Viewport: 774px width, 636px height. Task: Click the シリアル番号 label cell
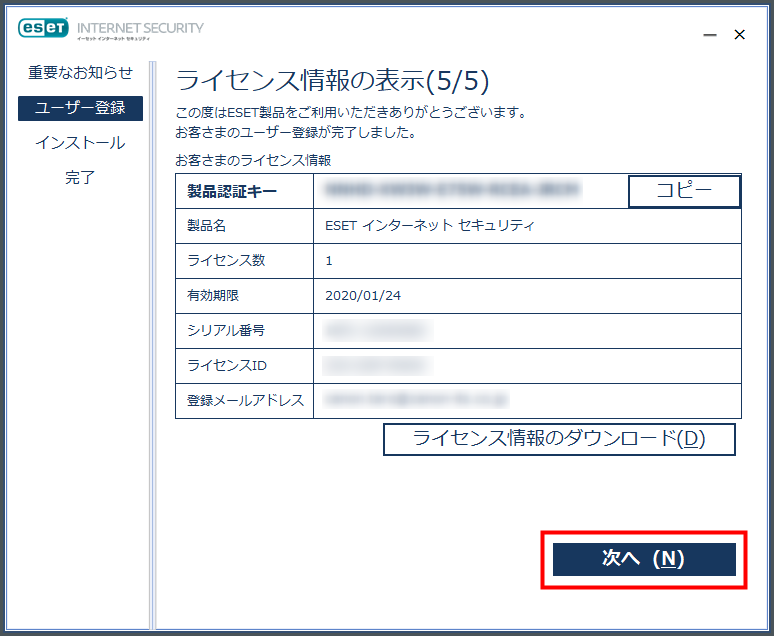click(x=244, y=331)
